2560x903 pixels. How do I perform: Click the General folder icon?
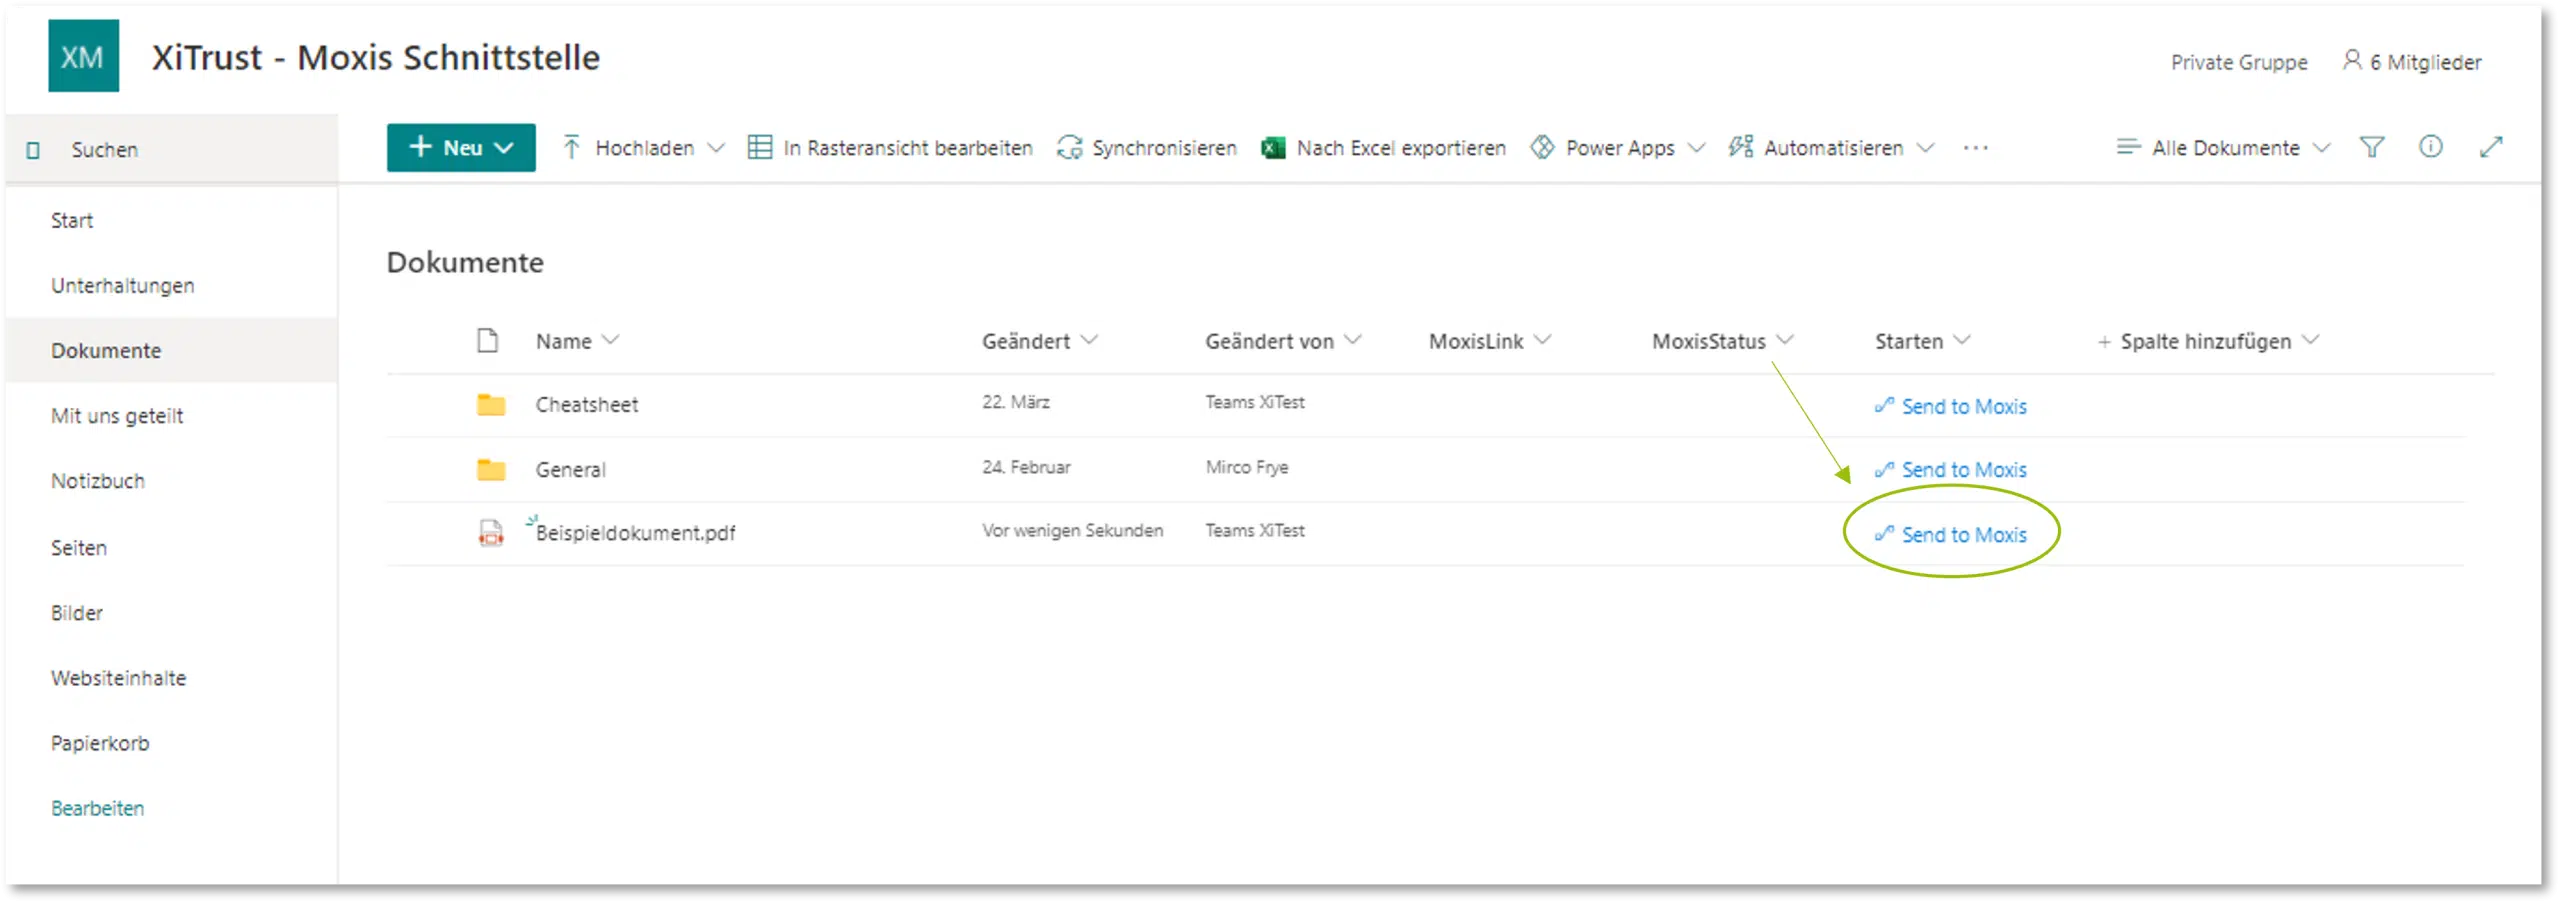point(491,469)
